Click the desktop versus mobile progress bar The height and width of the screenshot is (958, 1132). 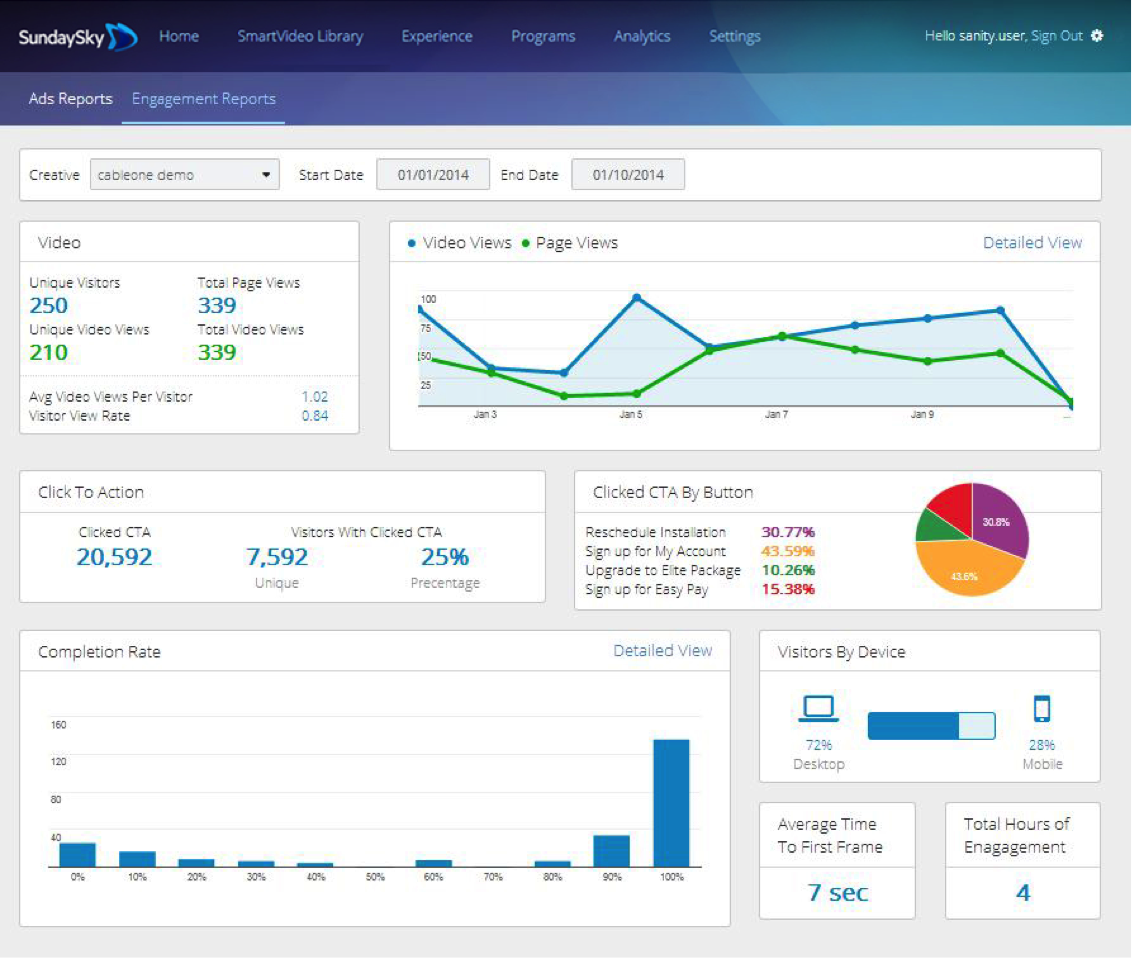point(931,726)
